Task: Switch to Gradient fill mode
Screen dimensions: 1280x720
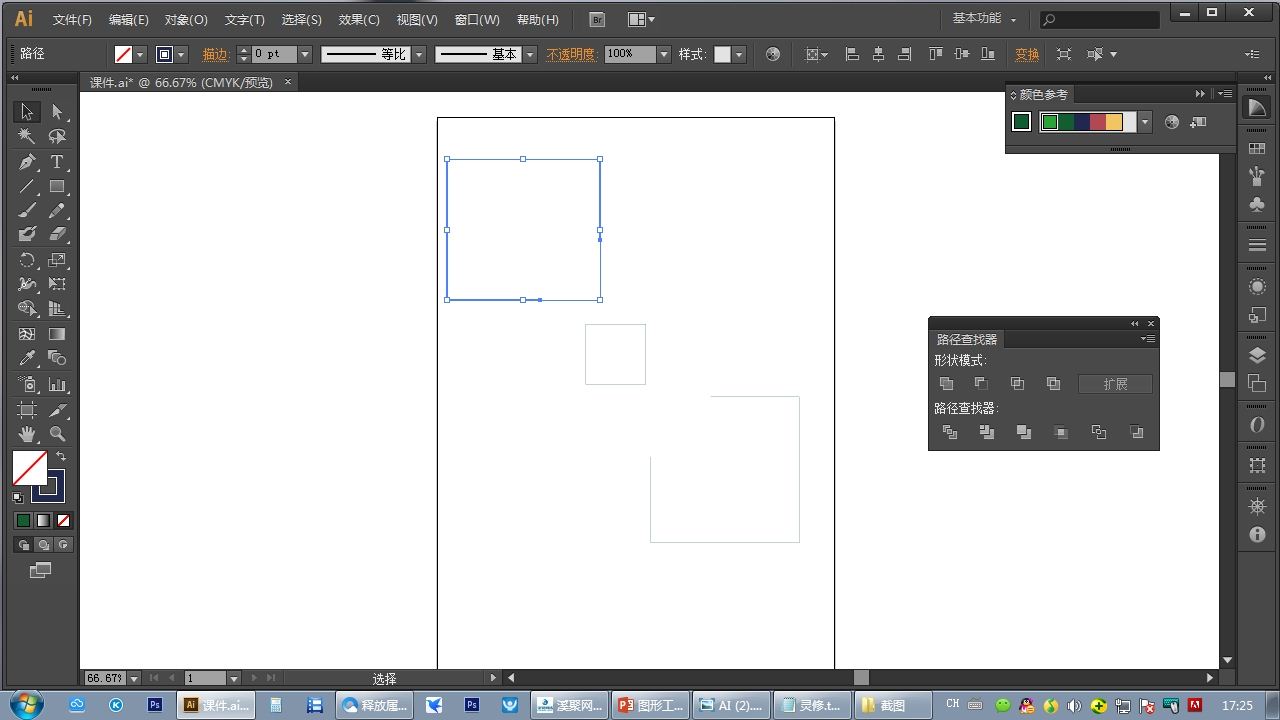Action: coord(43,520)
